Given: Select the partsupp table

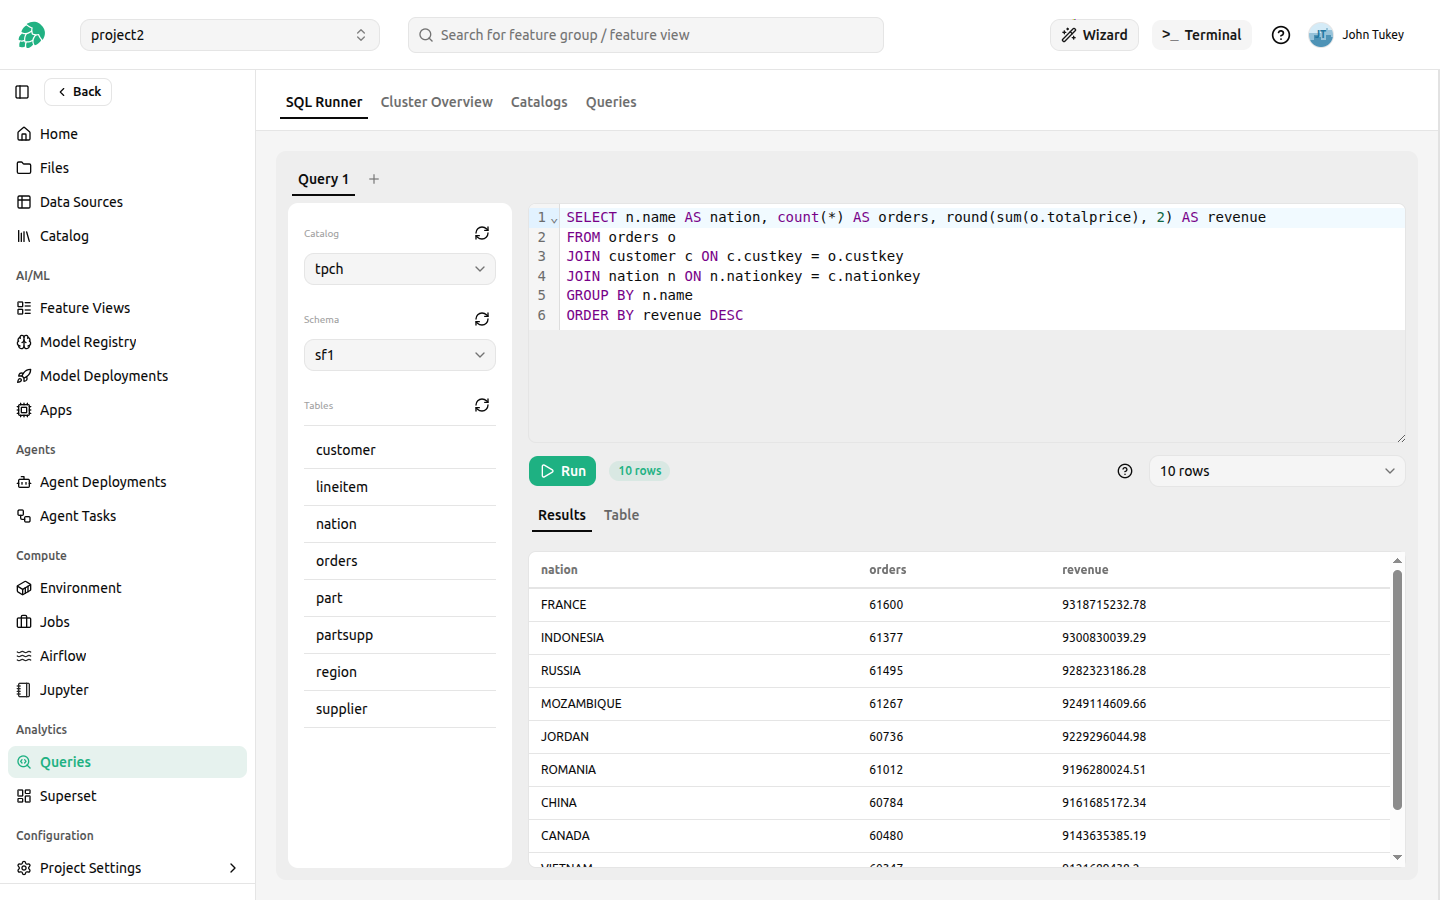Looking at the screenshot, I should pos(400,635).
